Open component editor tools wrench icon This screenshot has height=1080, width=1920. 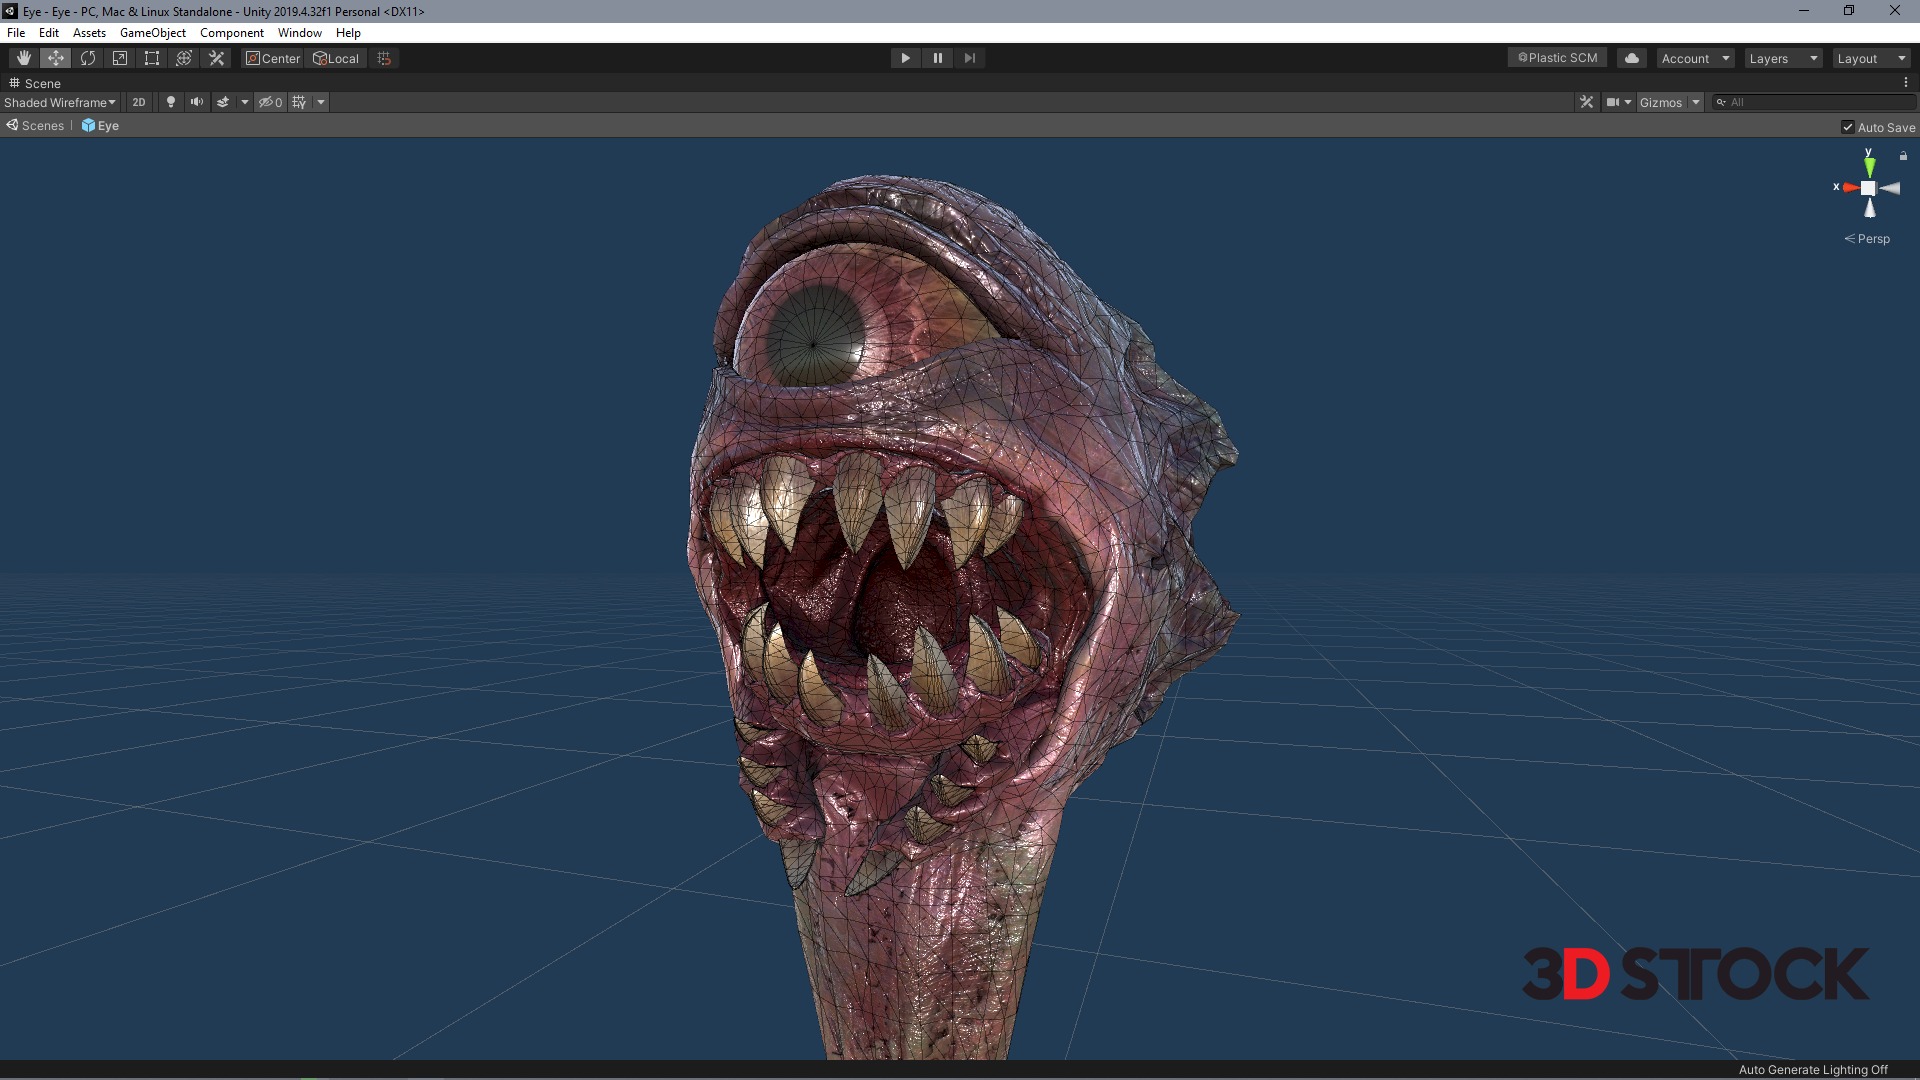pyautogui.click(x=1586, y=102)
